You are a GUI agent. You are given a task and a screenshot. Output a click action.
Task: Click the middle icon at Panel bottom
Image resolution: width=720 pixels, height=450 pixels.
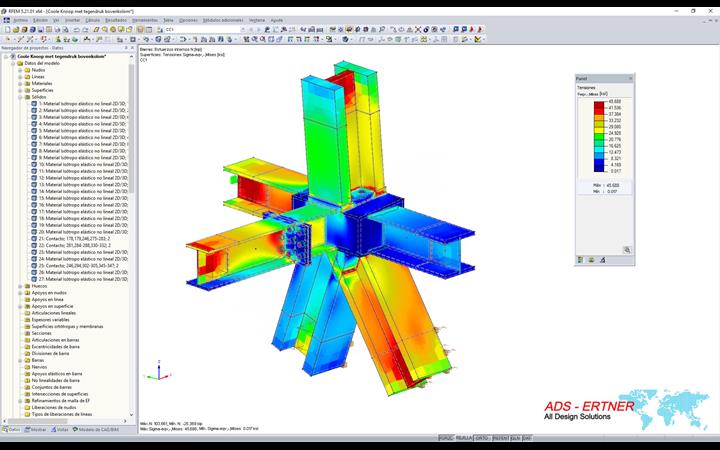click(x=591, y=260)
